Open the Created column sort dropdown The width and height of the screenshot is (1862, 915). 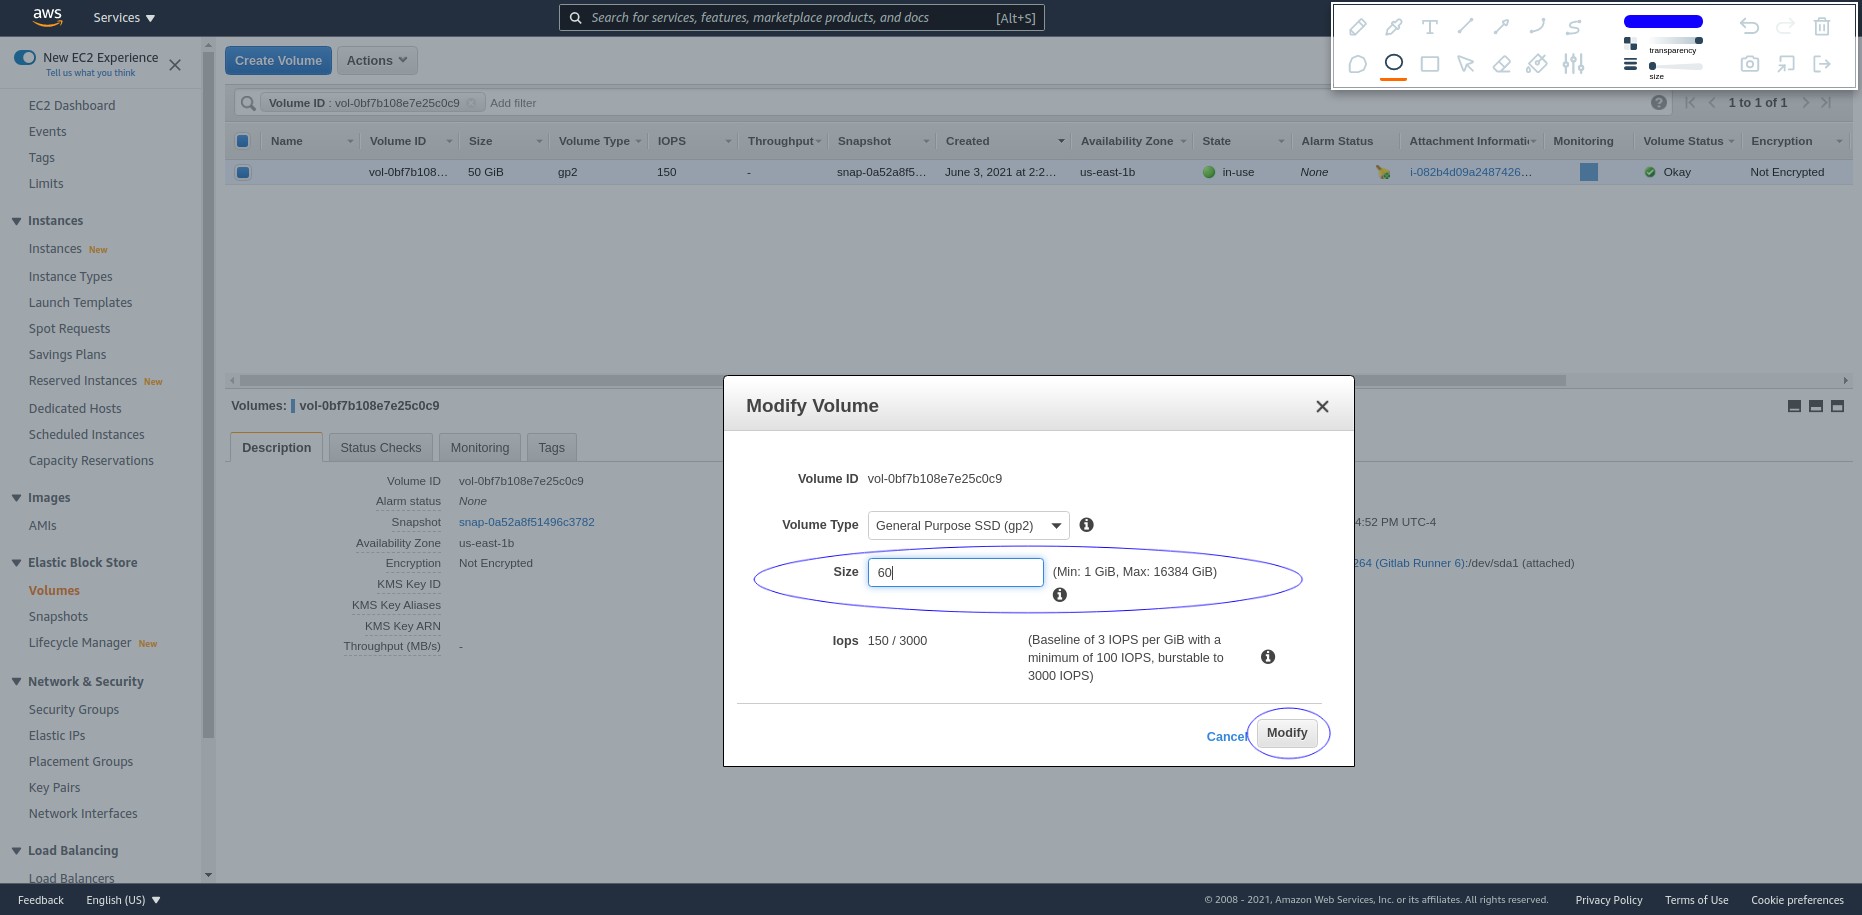[1061, 141]
